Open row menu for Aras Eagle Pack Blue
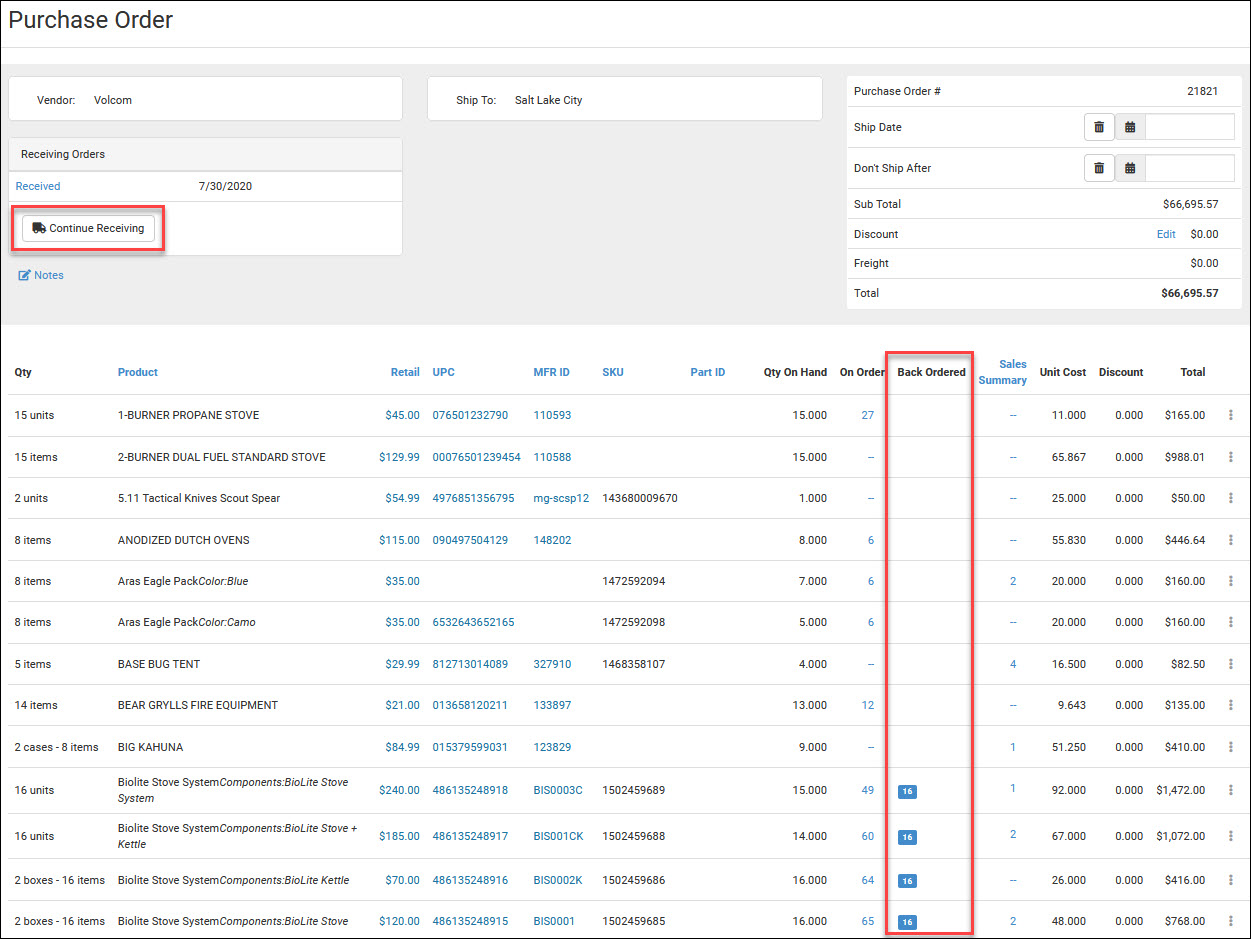The image size is (1251, 939). click(x=1231, y=581)
